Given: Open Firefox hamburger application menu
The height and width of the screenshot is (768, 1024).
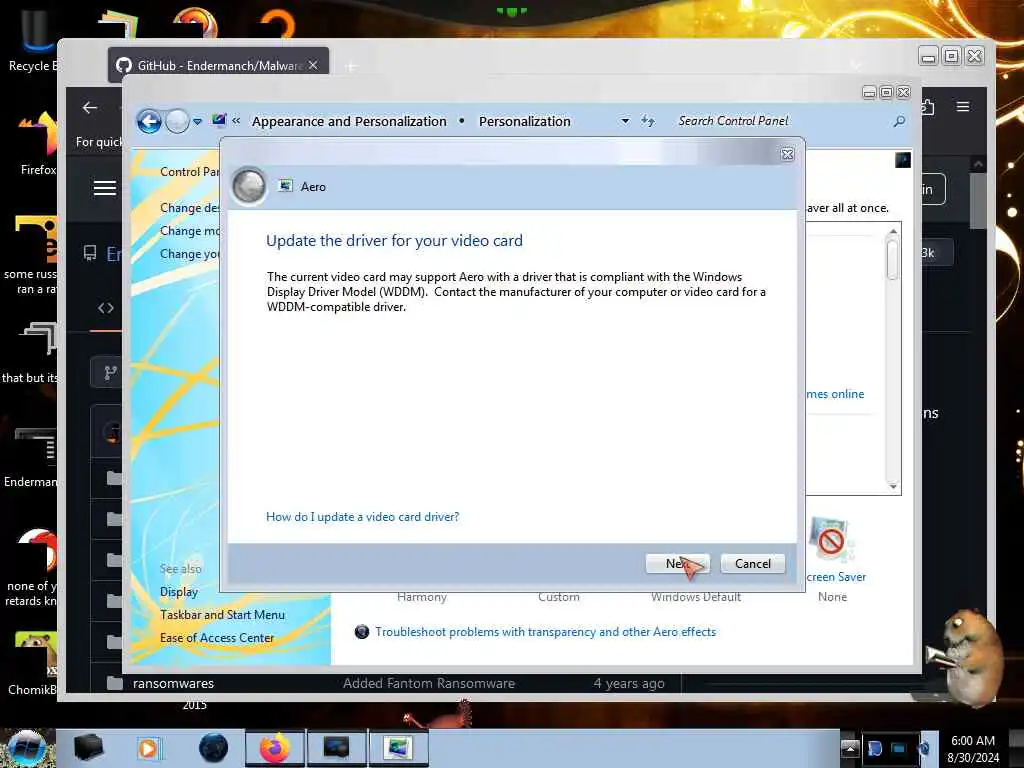Looking at the screenshot, I should (x=963, y=106).
